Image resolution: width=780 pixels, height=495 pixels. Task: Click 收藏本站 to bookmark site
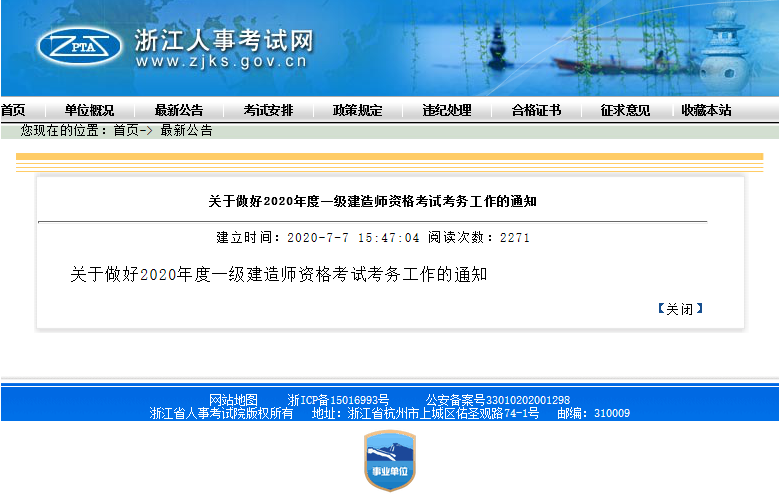(x=706, y=110)
